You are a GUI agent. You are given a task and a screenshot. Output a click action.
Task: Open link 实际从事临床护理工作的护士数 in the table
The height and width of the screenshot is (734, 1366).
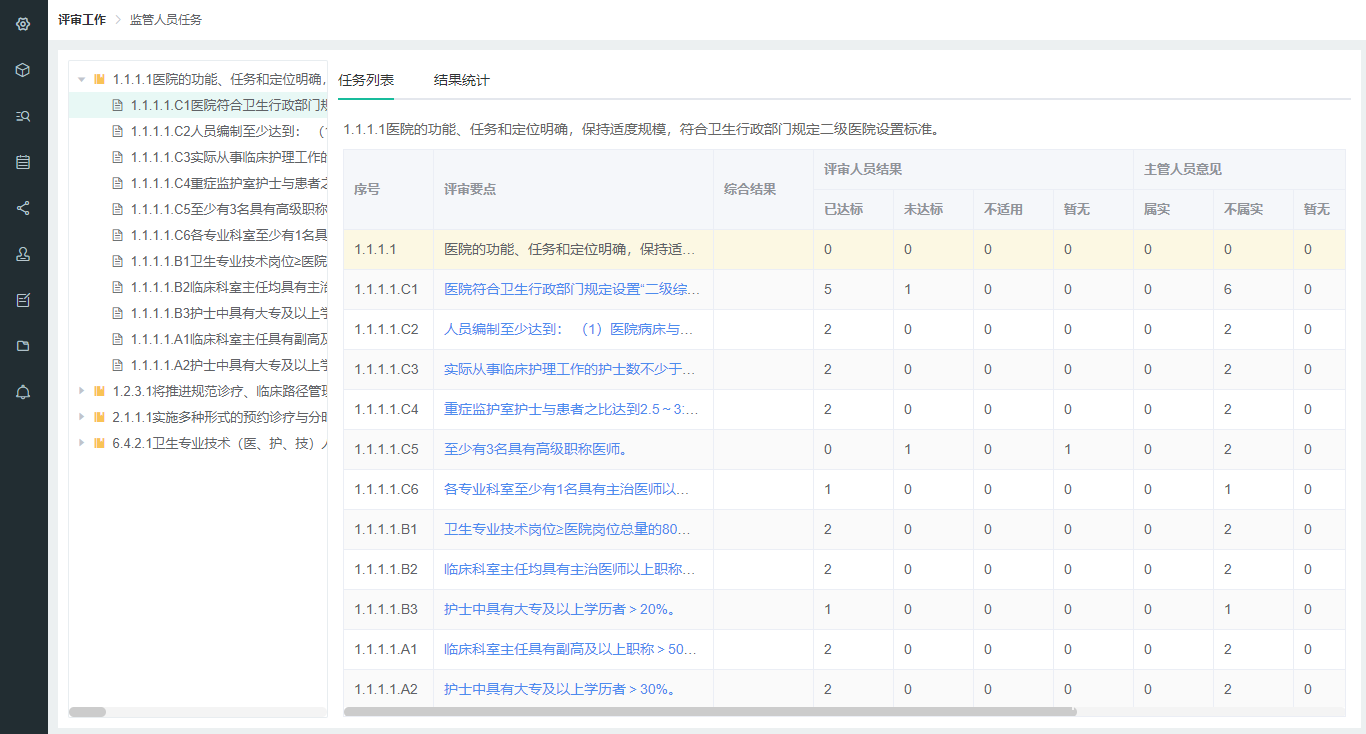570,369
